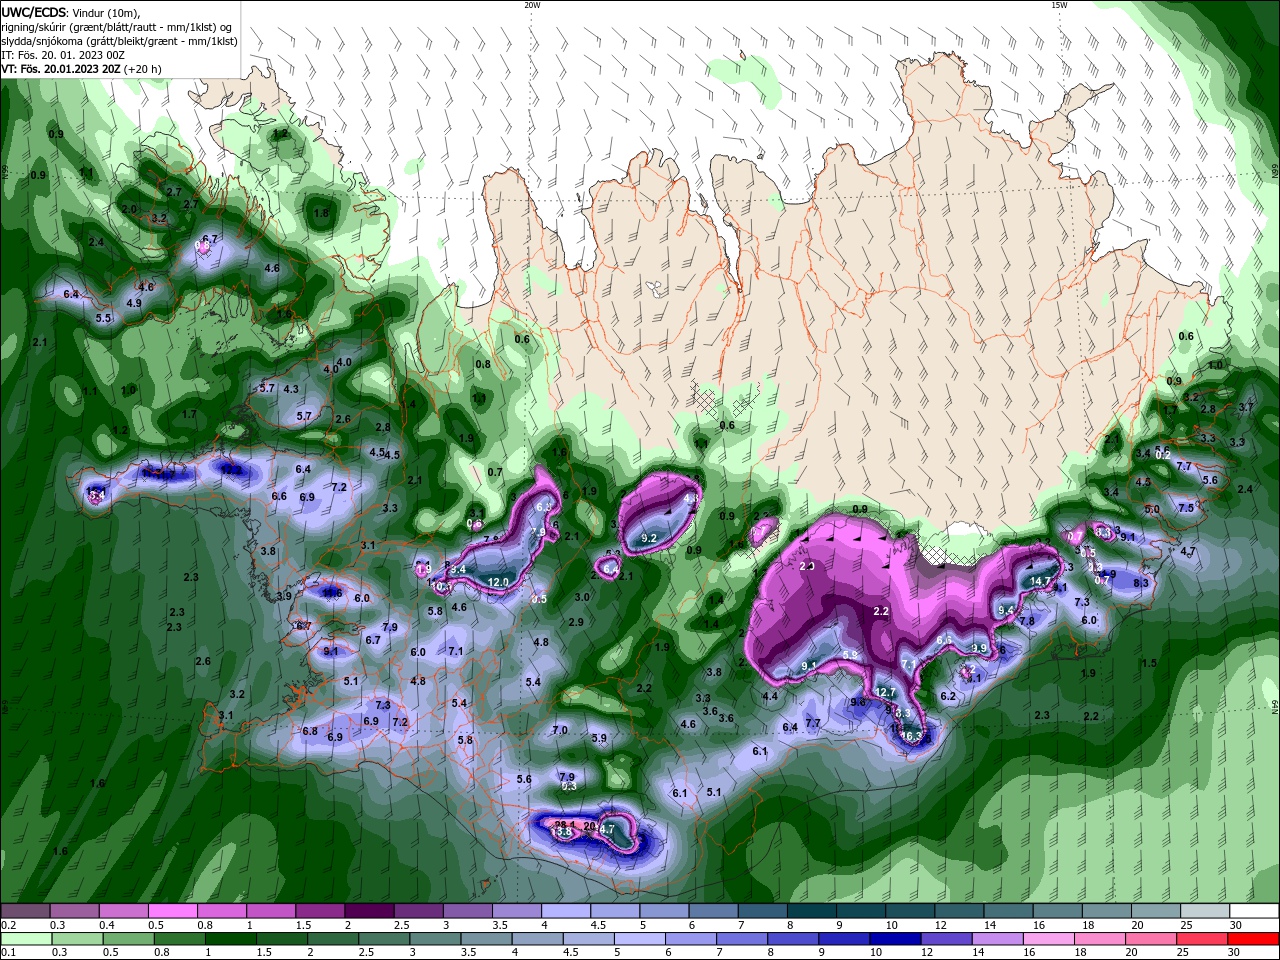
Task: Click the 3.7 value on map
Action: pyautogui.click(x=1246, y=407)
